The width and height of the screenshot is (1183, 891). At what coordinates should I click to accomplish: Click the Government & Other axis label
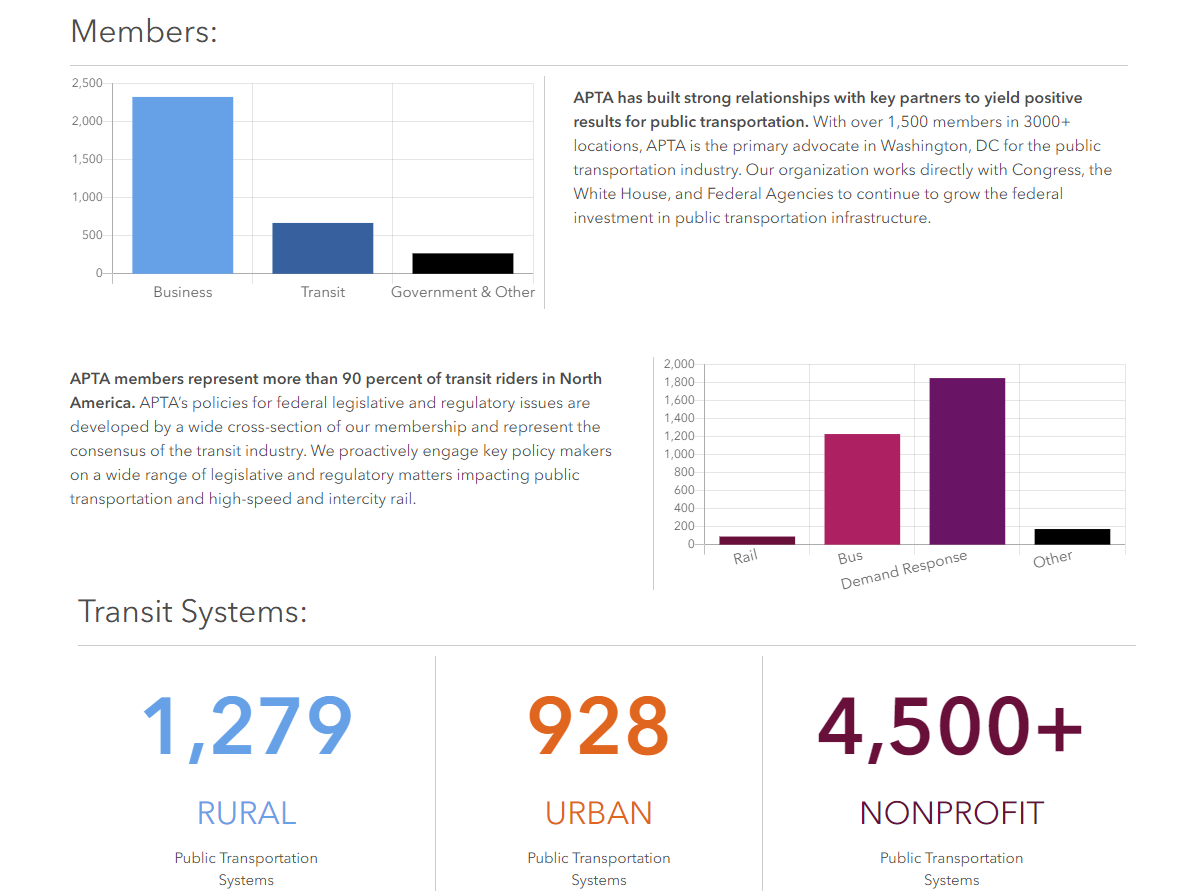point(462,292)
